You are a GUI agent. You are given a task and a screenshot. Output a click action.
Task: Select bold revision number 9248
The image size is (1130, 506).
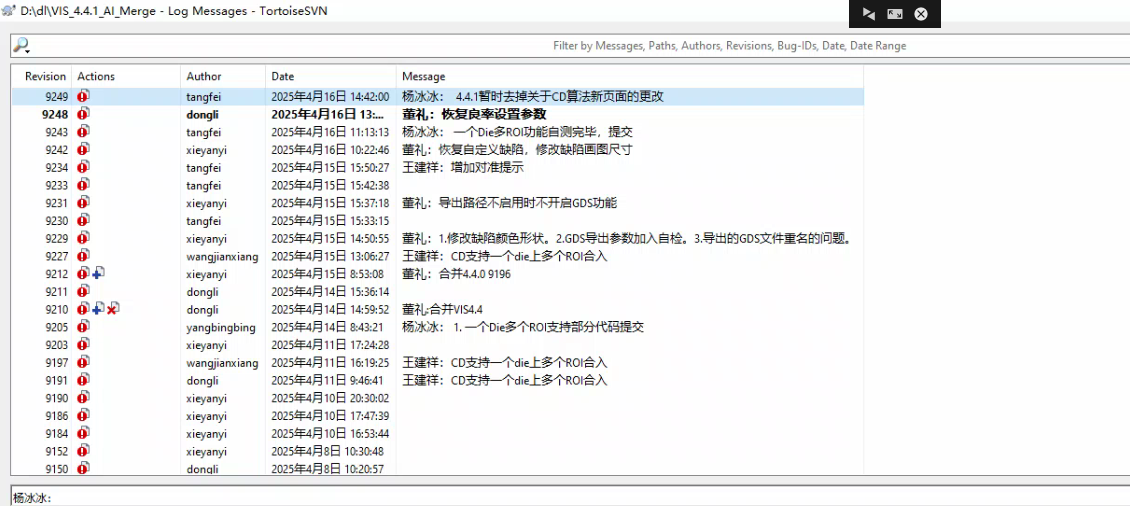(x=55, y=114)
